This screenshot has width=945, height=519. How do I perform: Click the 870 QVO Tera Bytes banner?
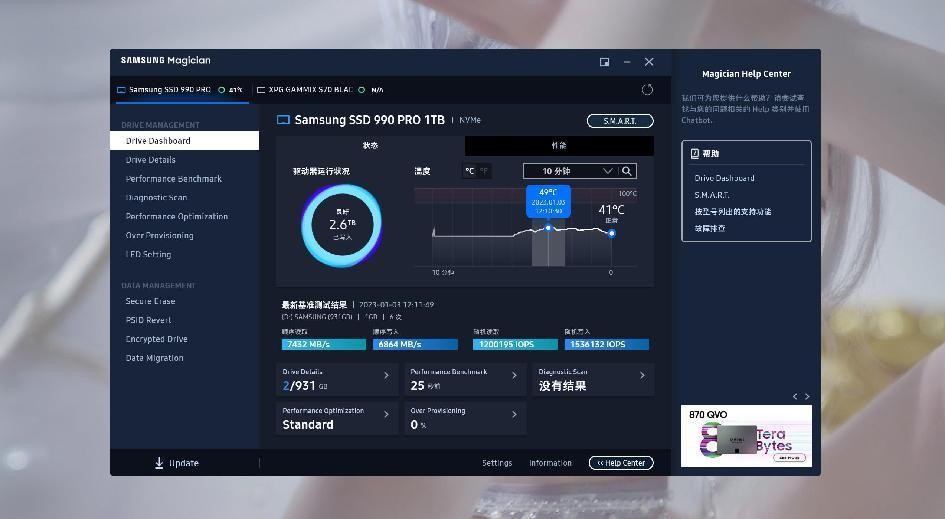point(746,436)
